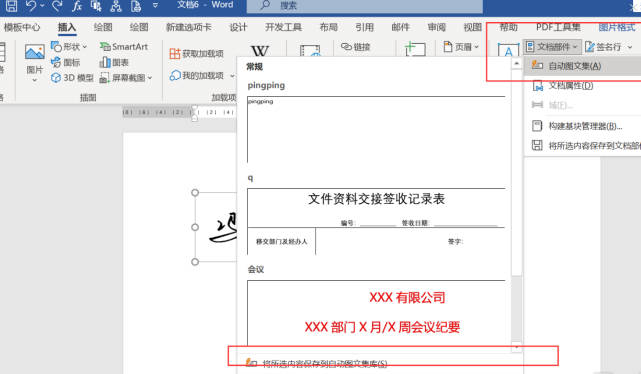Switch to the 图片格式 tab
Image resolution: width=641 pixels, height=374 pixels.
coord(617,27)
